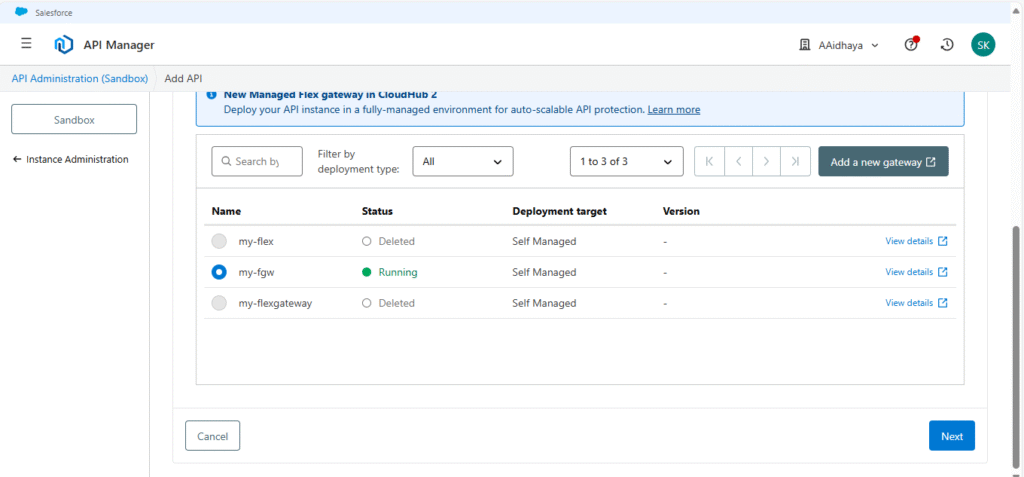This screenshot has height=477, width=1024.
Task: Click the Running status of my-fgw
Action: (390, 272)
